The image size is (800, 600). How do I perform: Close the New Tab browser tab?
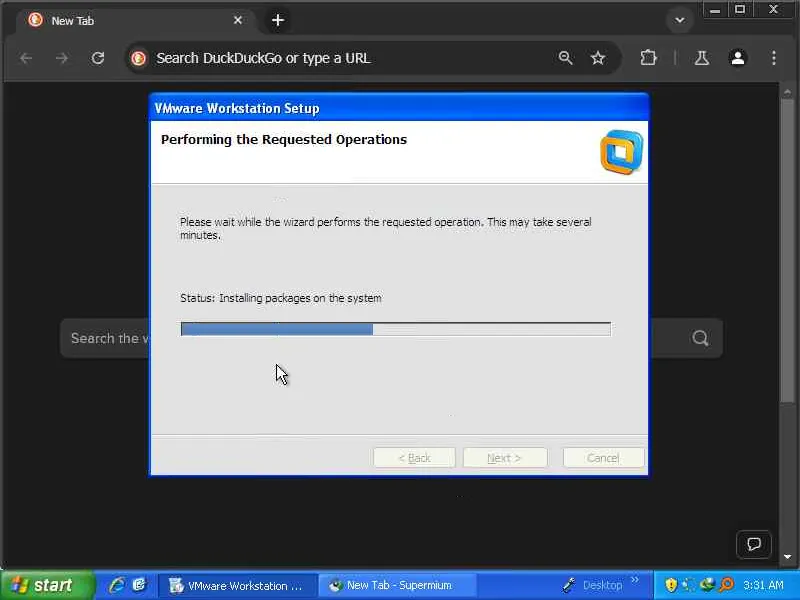tap(238, 20)
